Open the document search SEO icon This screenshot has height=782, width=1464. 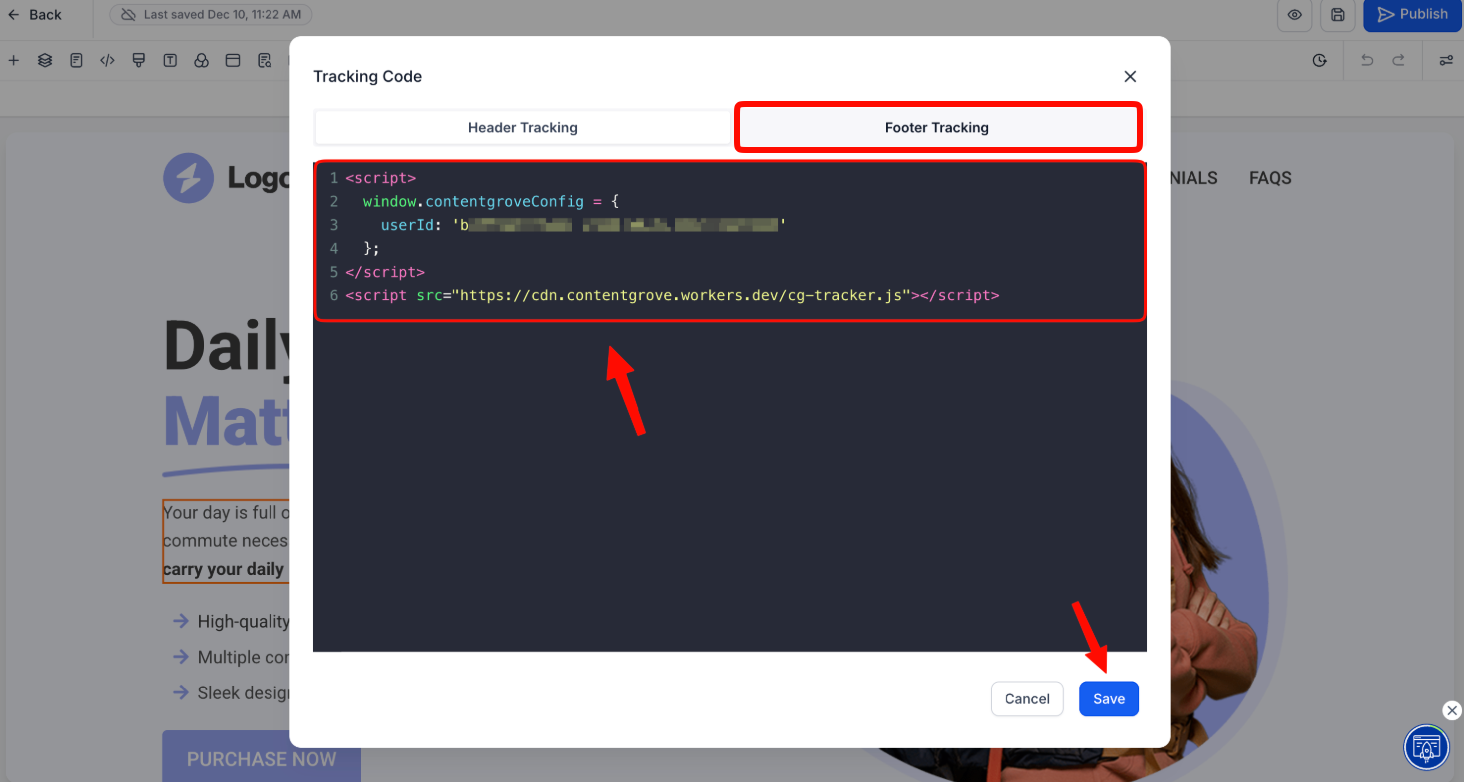[x=265, y=61]
